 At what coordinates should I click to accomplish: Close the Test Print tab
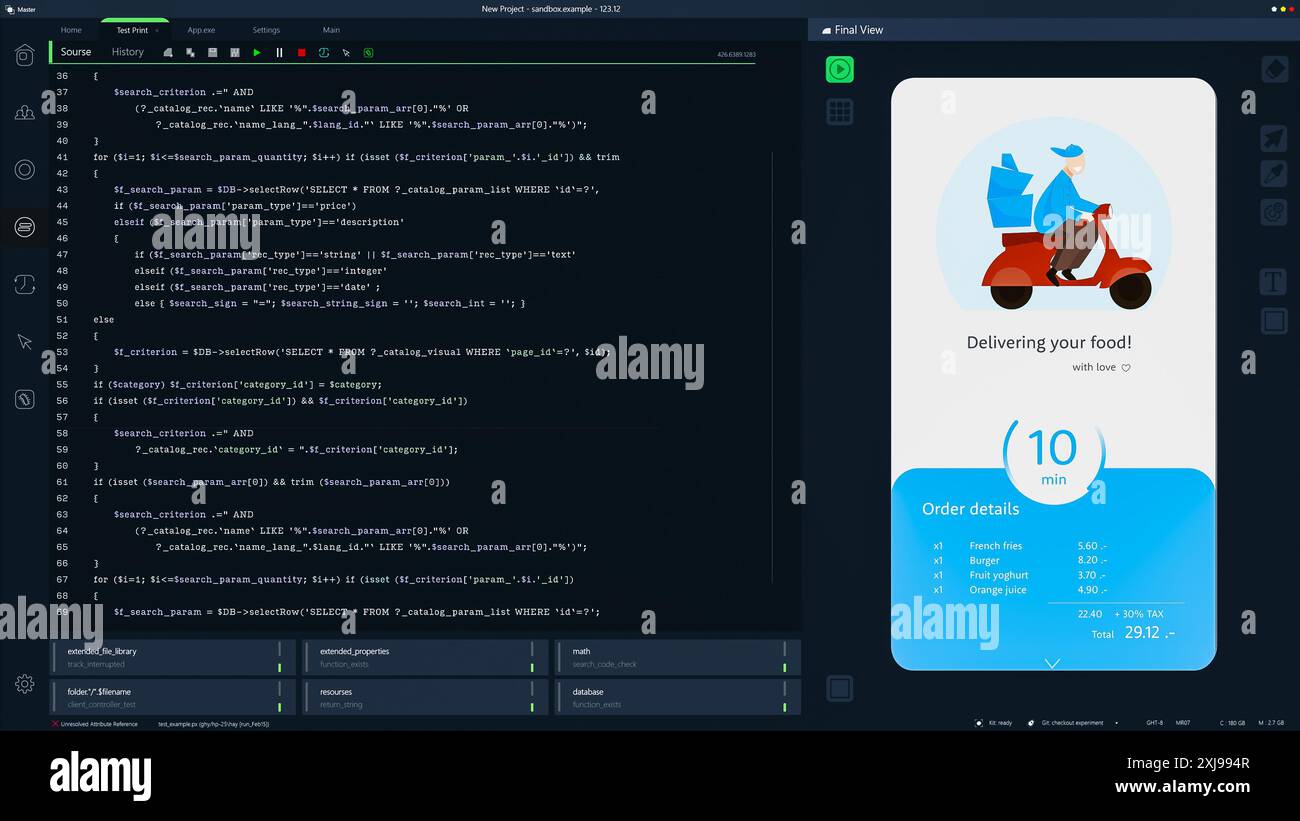156,31
